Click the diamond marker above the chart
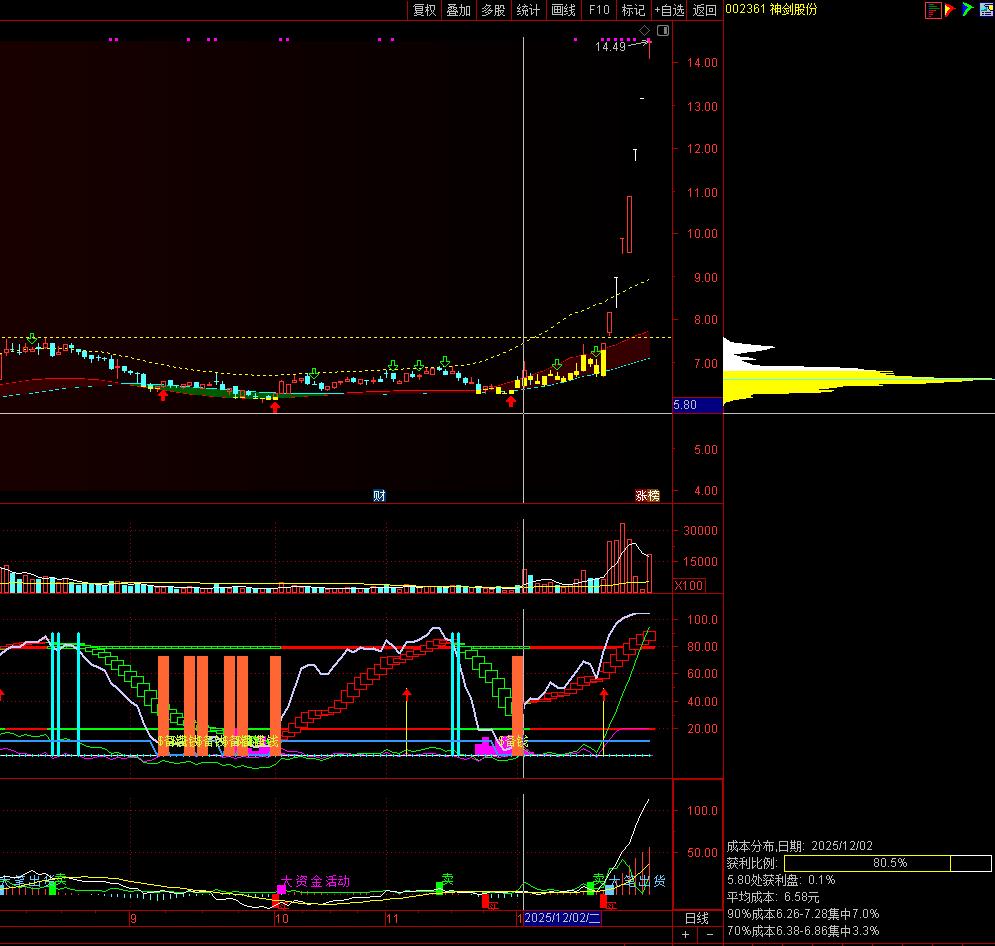This screenshot has height=946, width=995. tap(644, 31)
